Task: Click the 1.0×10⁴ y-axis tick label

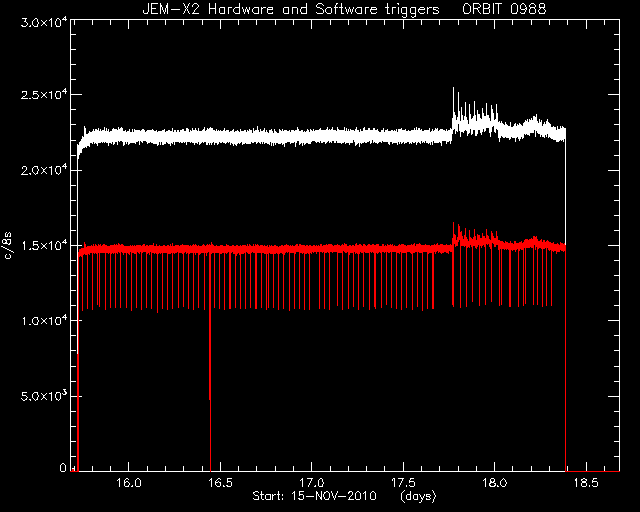Action: click(x=44, y=321)
